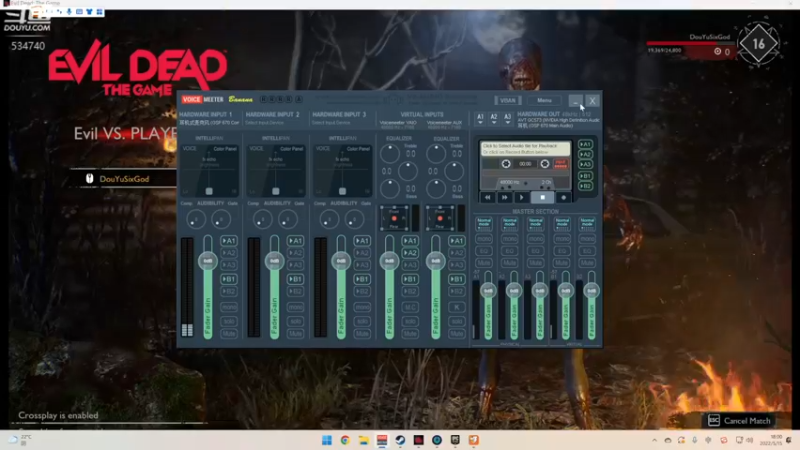Toggle B1 routing on Hardware Input 2

pos(295,279)
